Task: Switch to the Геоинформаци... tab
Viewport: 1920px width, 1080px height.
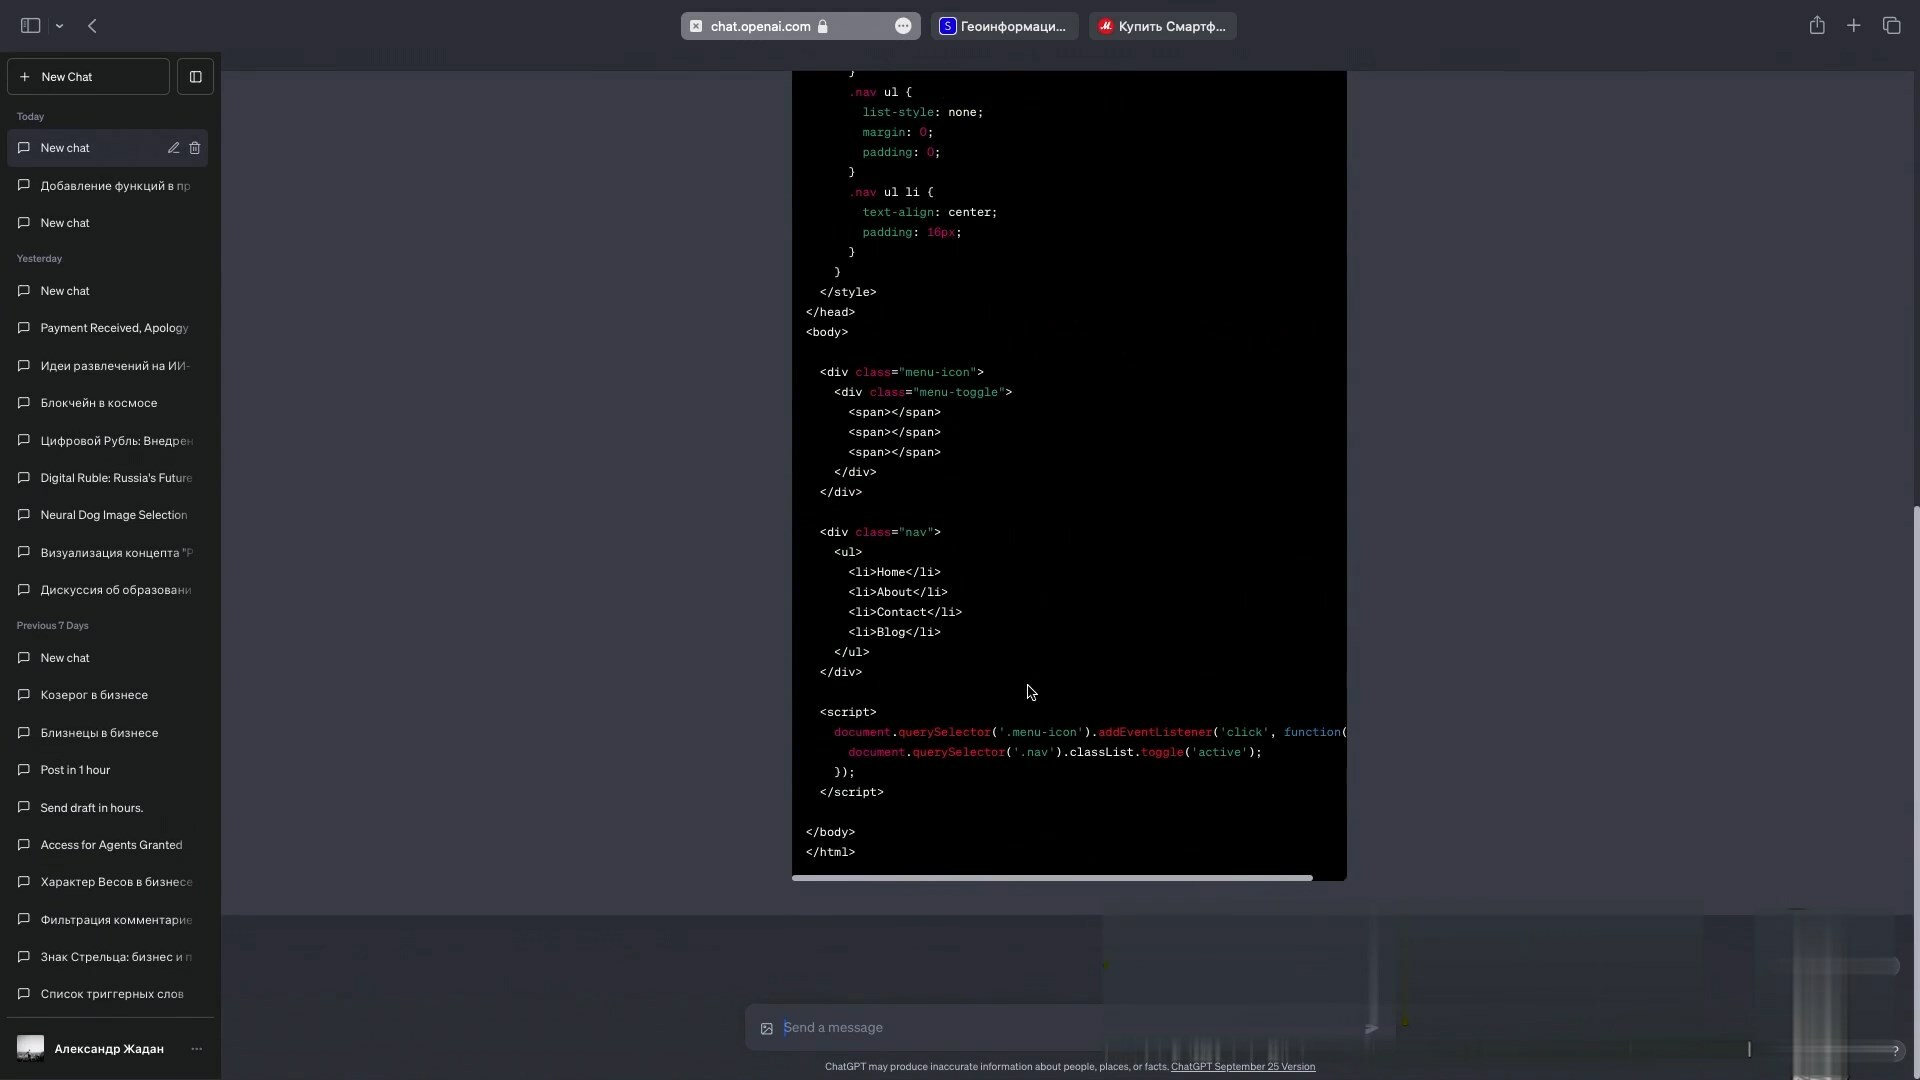Action: pyautogui.click(x=1004, y=26)
